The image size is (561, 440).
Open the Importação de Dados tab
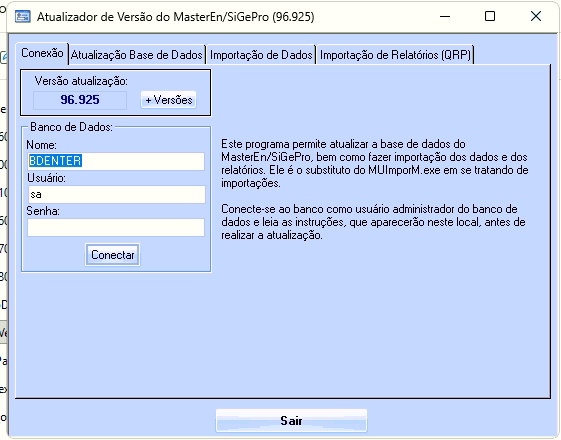tap(261, 55)
